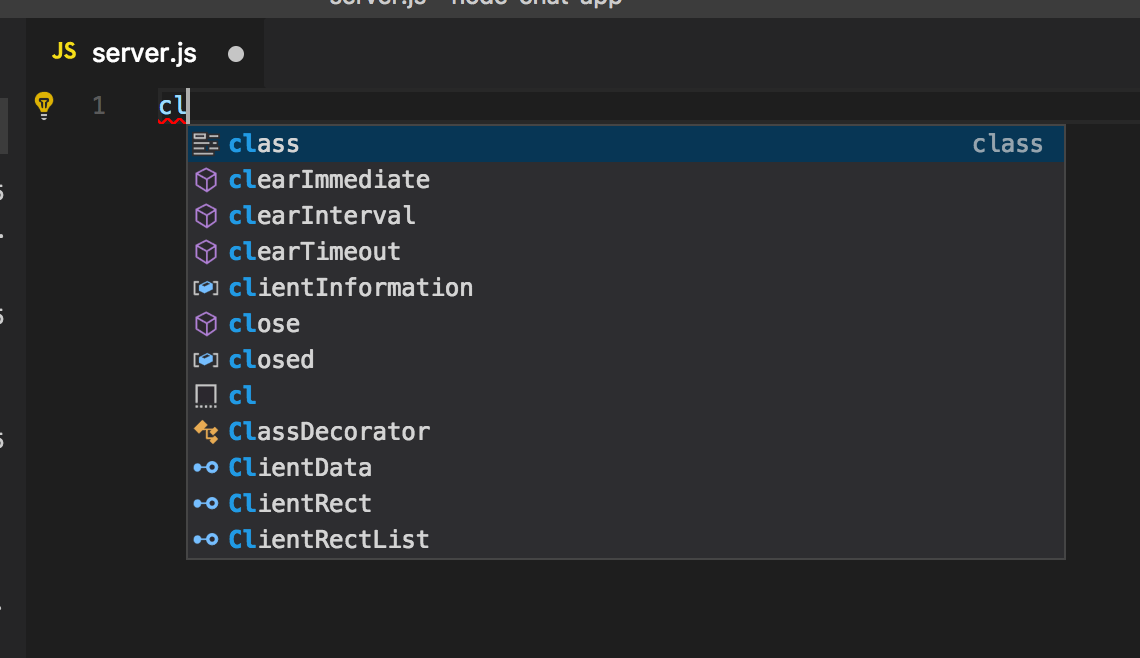The image size is (1140, 658).
Task: Choose clearTimeout from the suggestions
Action: point(626,252)
